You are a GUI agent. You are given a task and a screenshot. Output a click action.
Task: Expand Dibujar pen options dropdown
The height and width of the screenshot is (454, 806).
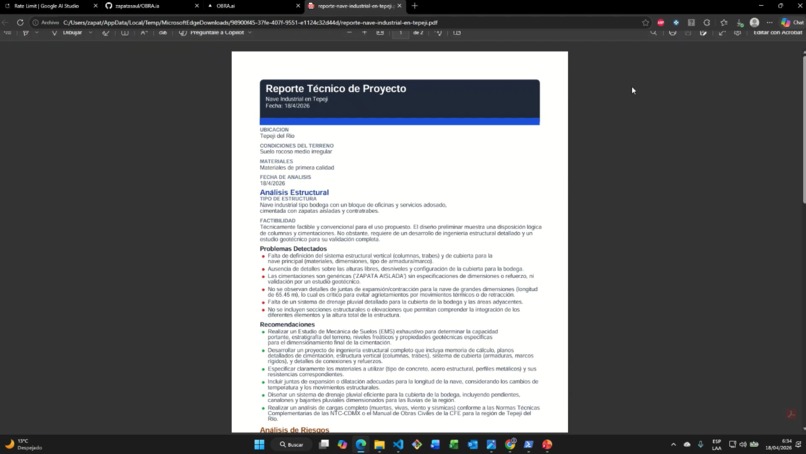point(90,32)
